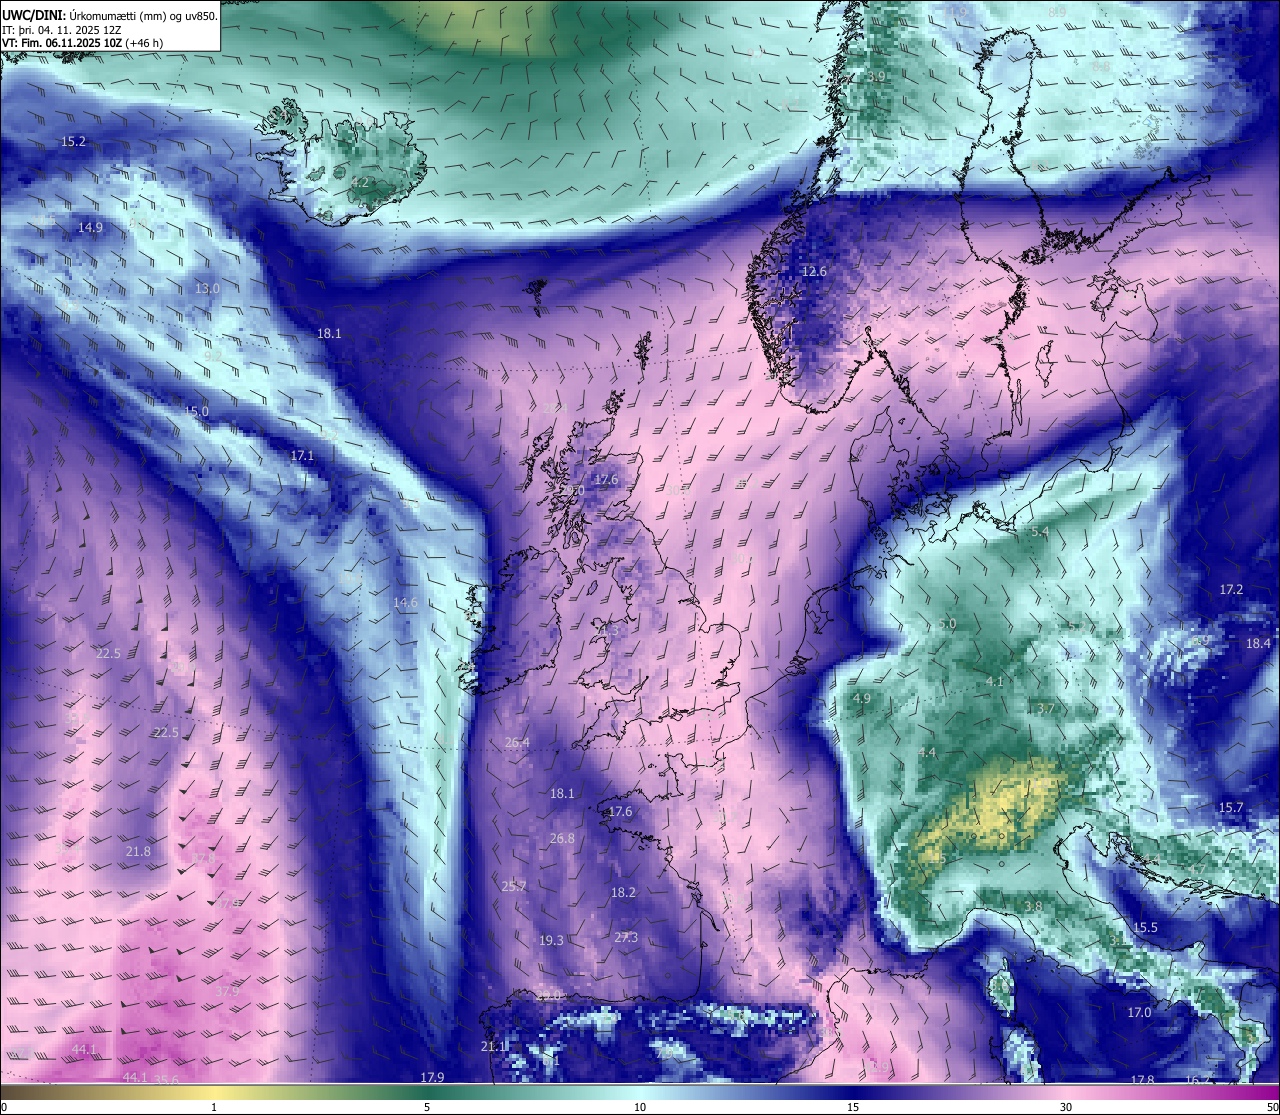Click the 26.8 value label
This screenshot has height=1115, width=1280.
(562, 838)
